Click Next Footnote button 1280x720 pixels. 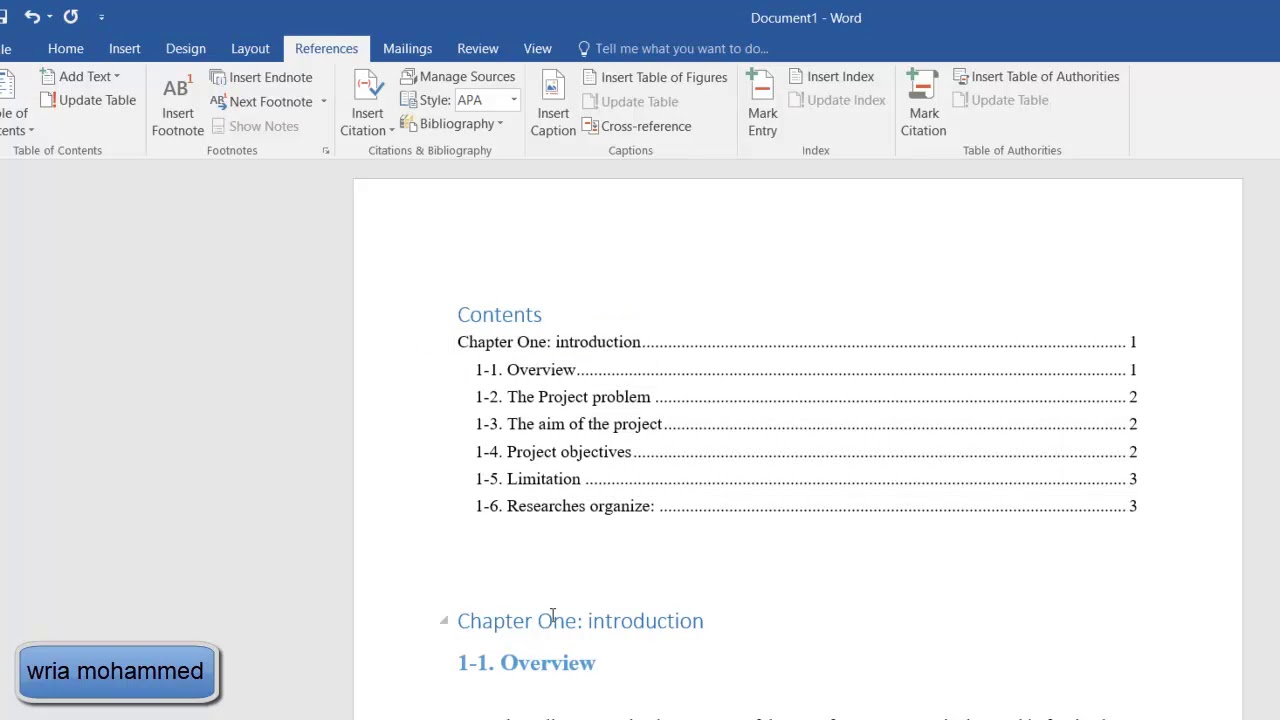tap(262, 101)
